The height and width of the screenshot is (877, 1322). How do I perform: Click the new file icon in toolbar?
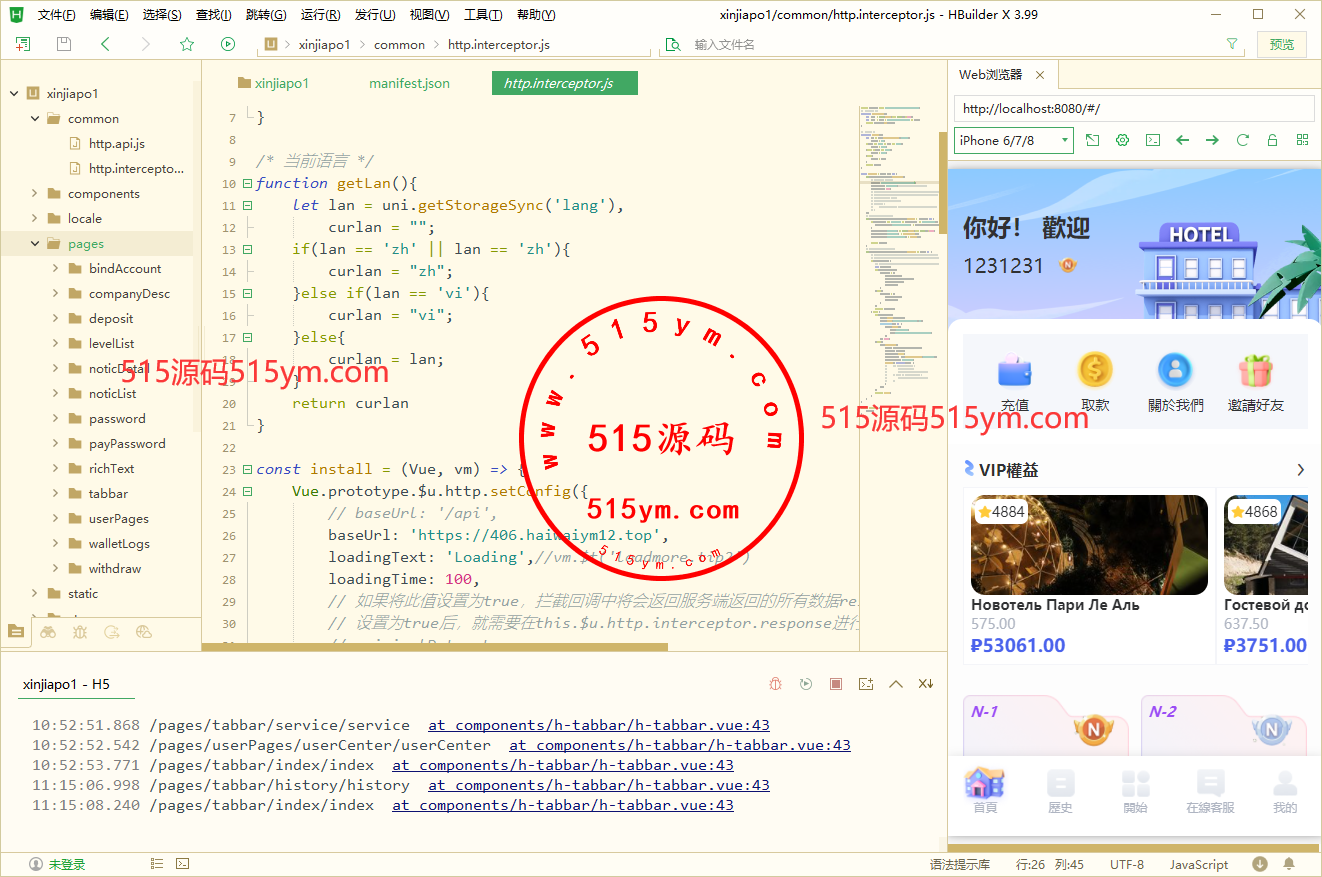23,44
